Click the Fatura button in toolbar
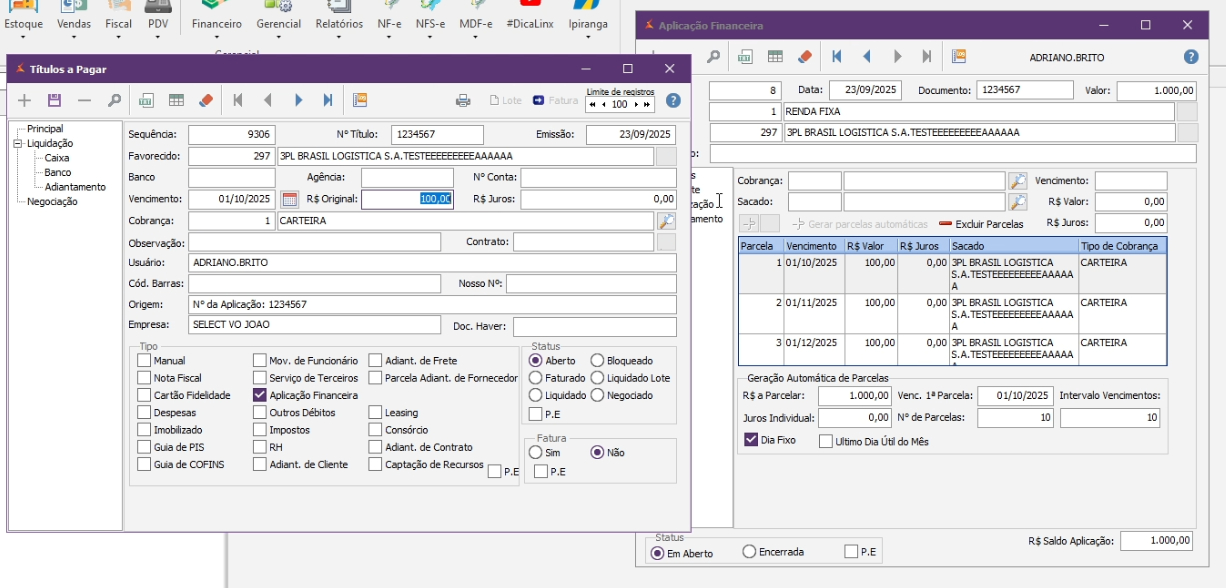1226x588 pixels. (x=555, y=100)
